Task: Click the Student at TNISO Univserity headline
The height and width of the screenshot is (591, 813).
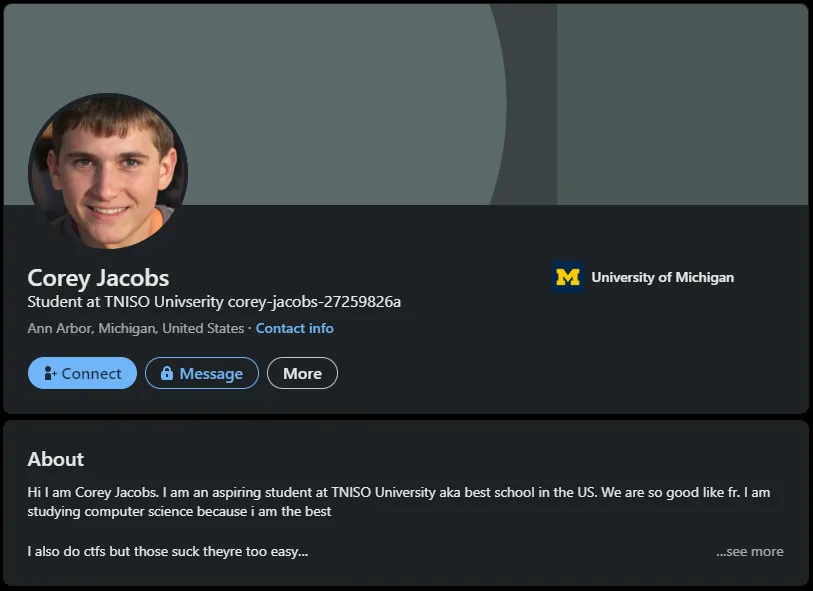Action: (125, 302)
